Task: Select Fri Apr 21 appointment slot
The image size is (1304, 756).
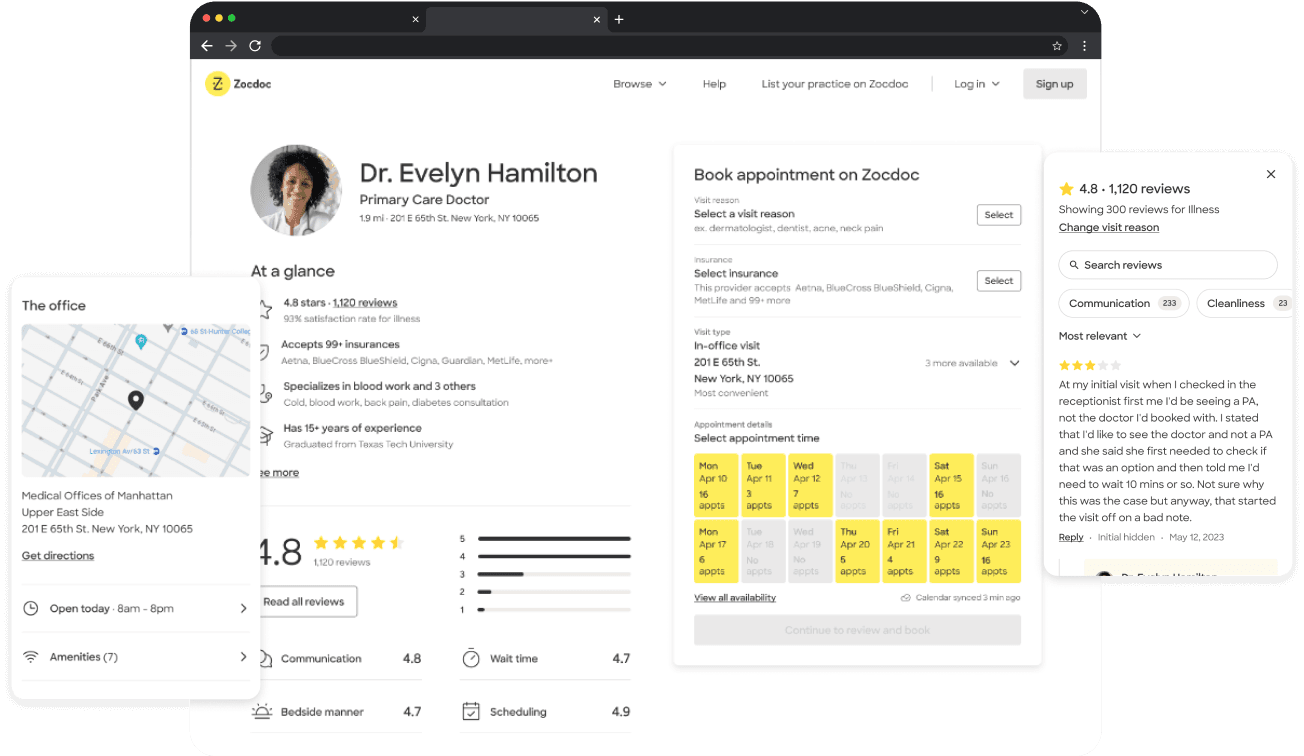Action: pyautogui.click(x=904, y=552)
